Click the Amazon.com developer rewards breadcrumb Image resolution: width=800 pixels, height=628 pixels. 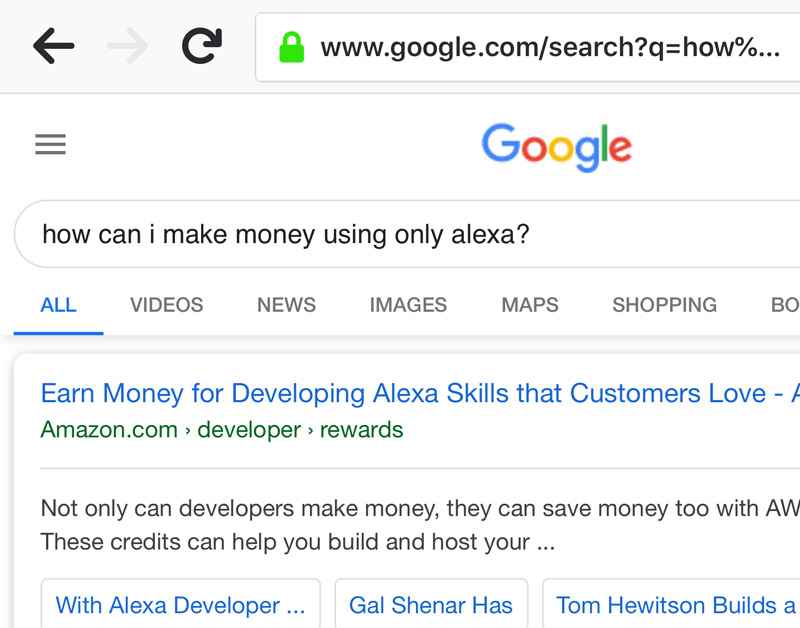point(222,430)
